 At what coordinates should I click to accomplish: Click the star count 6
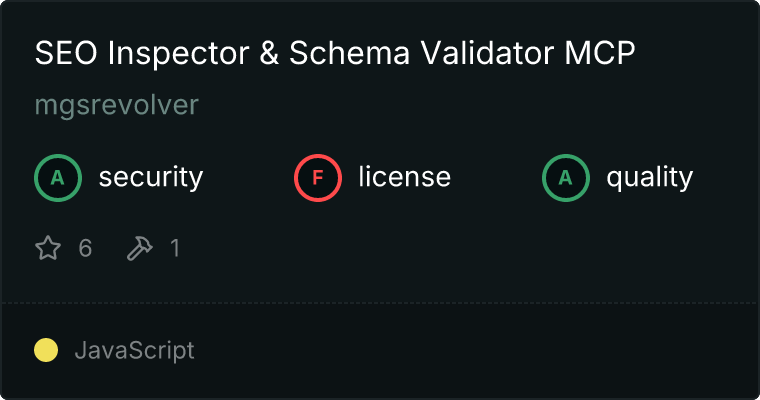(85, 248)
